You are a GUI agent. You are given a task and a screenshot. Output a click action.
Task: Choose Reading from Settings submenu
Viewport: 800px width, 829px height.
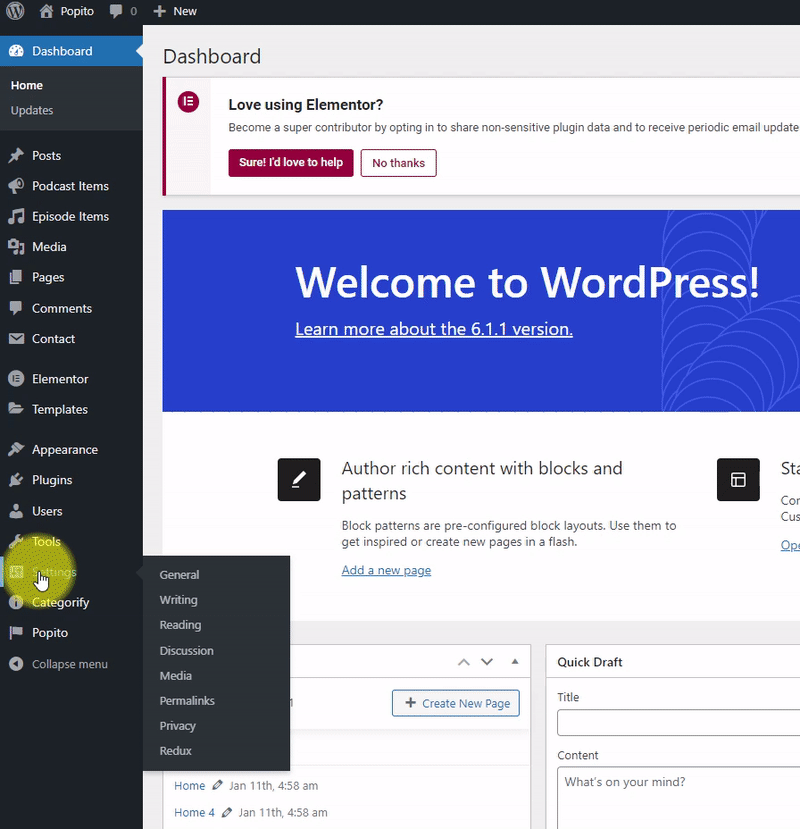tap(180, 625)
